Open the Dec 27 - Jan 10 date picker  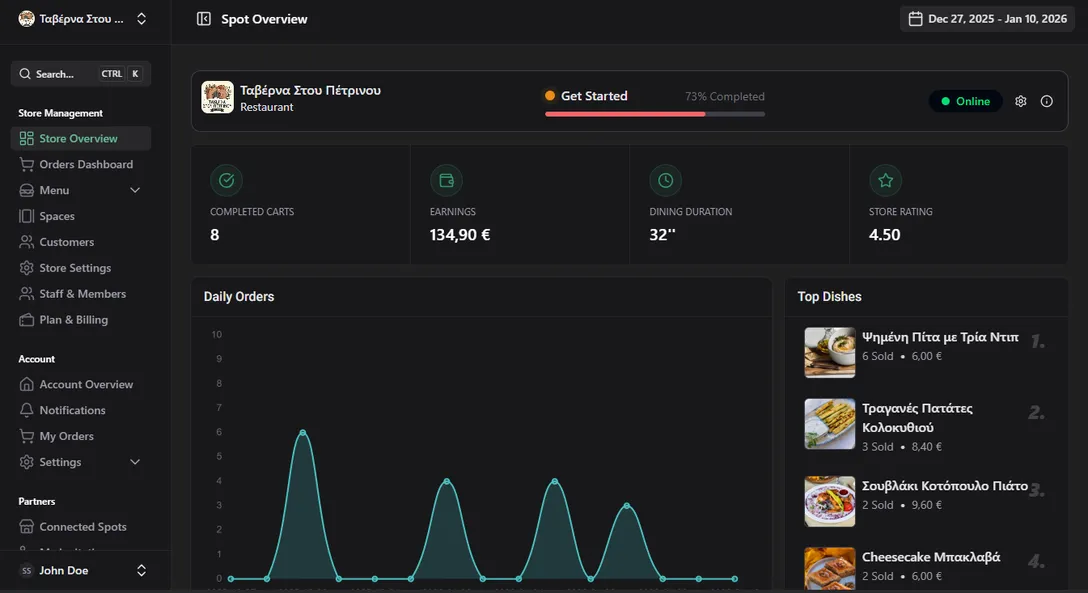click(987, 18)
